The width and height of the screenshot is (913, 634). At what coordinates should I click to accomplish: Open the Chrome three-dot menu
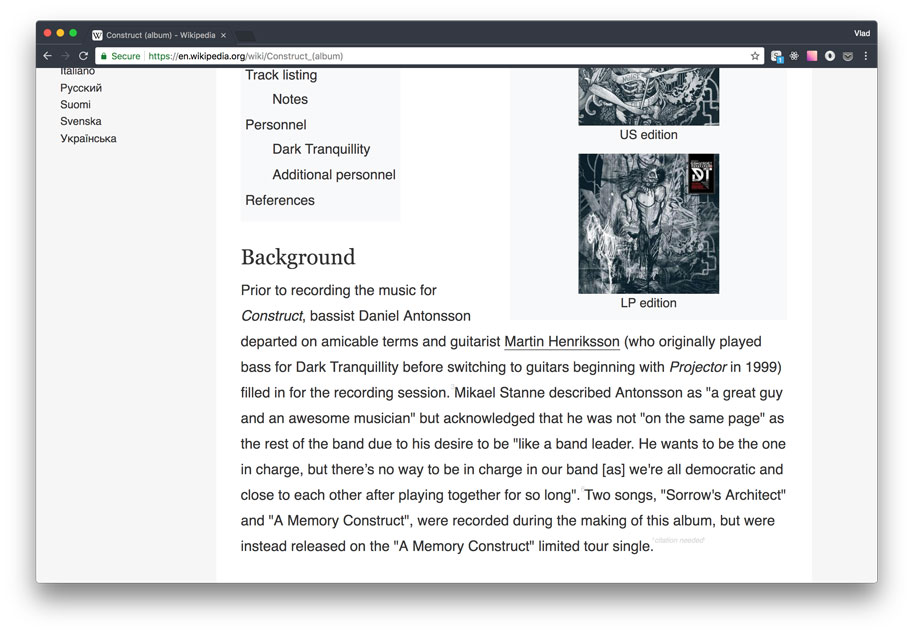866,56
